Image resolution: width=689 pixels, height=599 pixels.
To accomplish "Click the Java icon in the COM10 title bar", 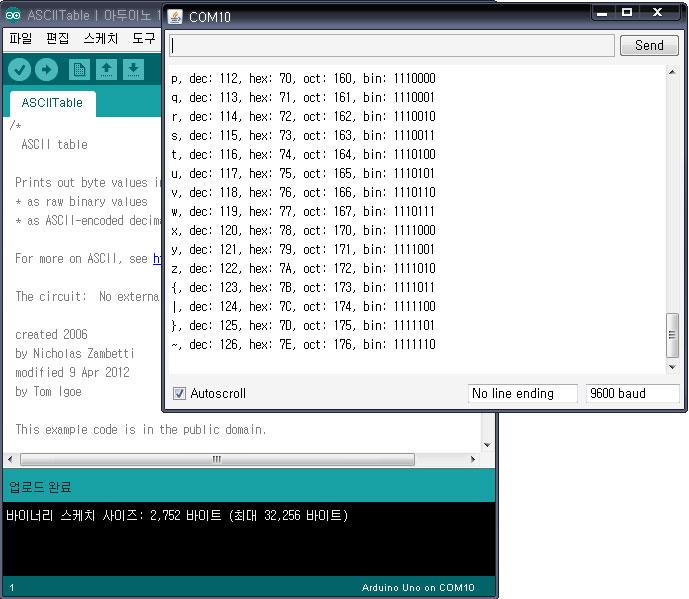I will [175, 17].
